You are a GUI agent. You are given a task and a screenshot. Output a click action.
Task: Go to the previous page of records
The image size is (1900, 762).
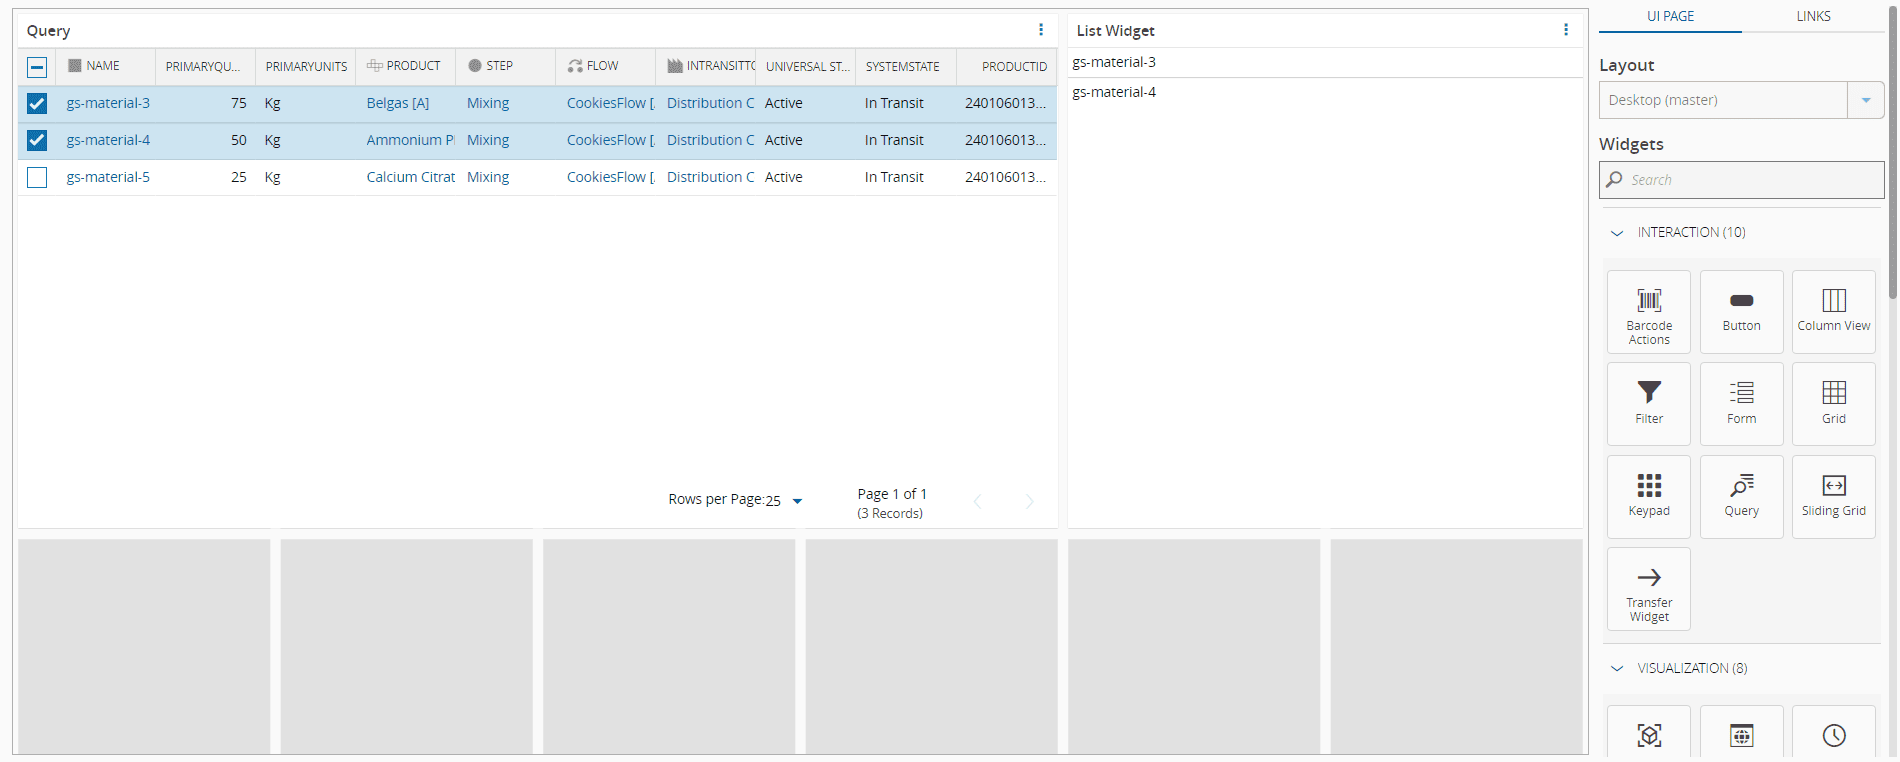(x=978, y=502)
